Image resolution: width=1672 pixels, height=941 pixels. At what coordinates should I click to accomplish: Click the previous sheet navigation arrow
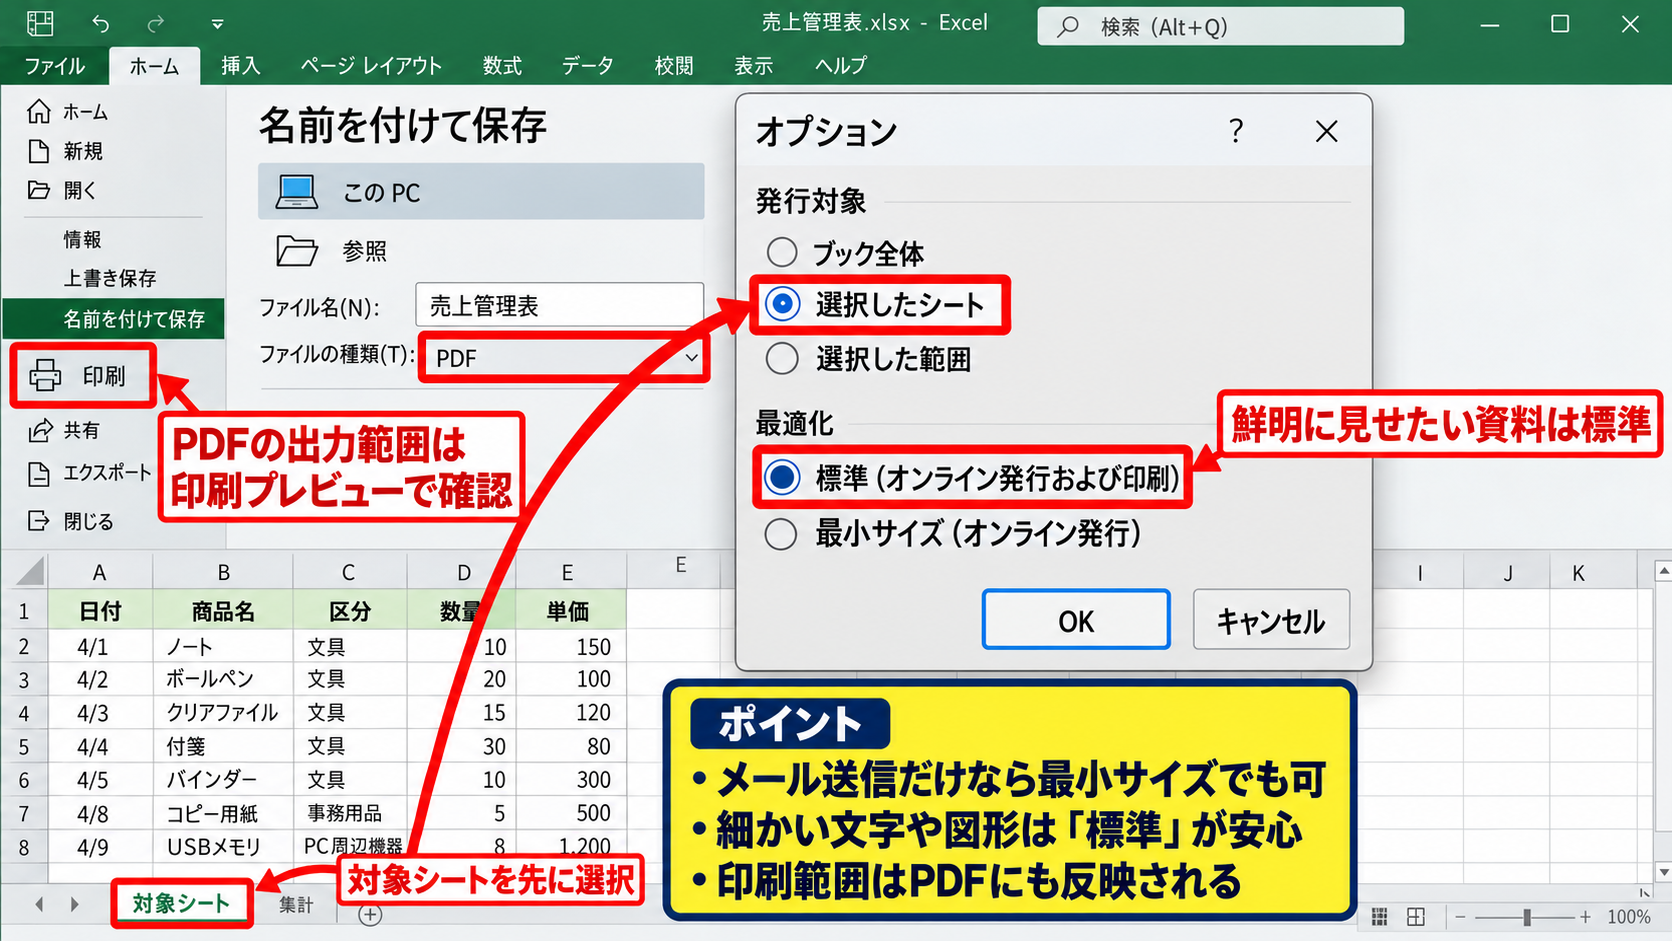point(39,904)
